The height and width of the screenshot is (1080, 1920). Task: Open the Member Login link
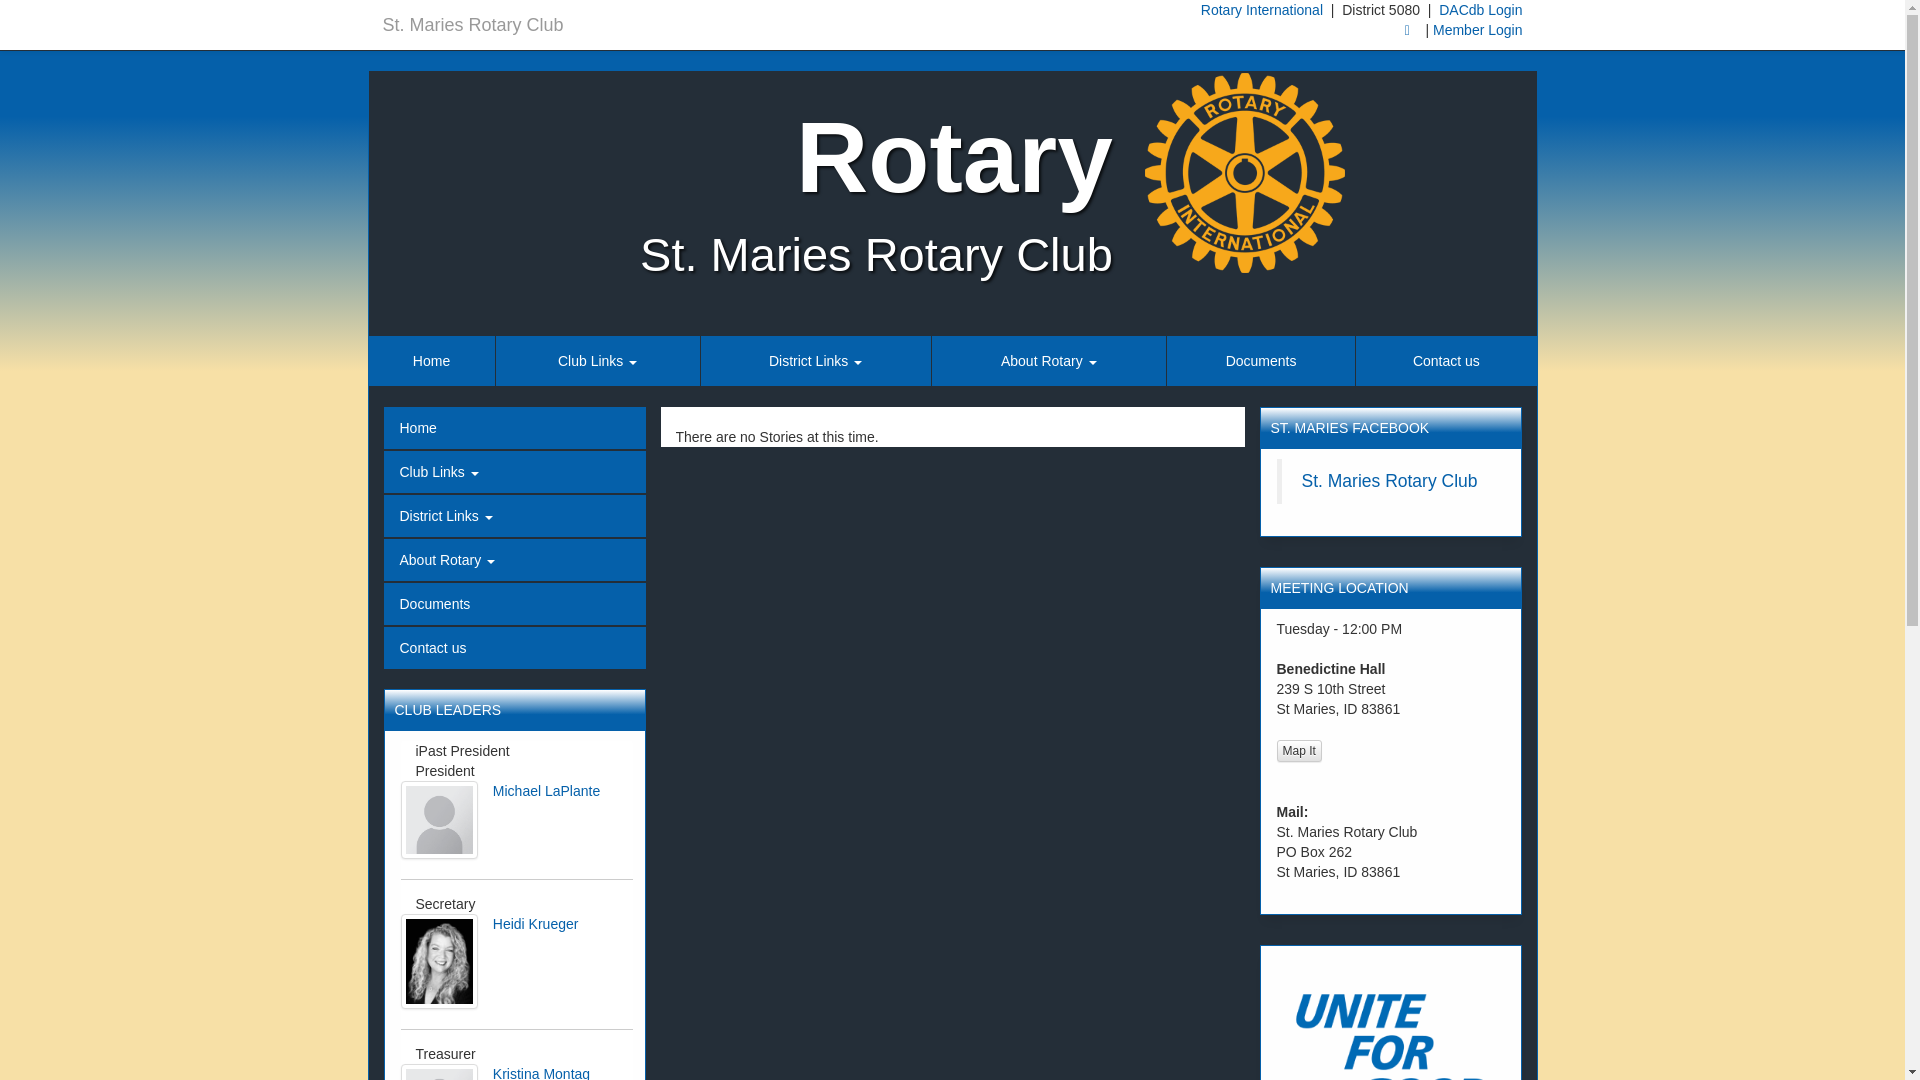(1477, 30)
